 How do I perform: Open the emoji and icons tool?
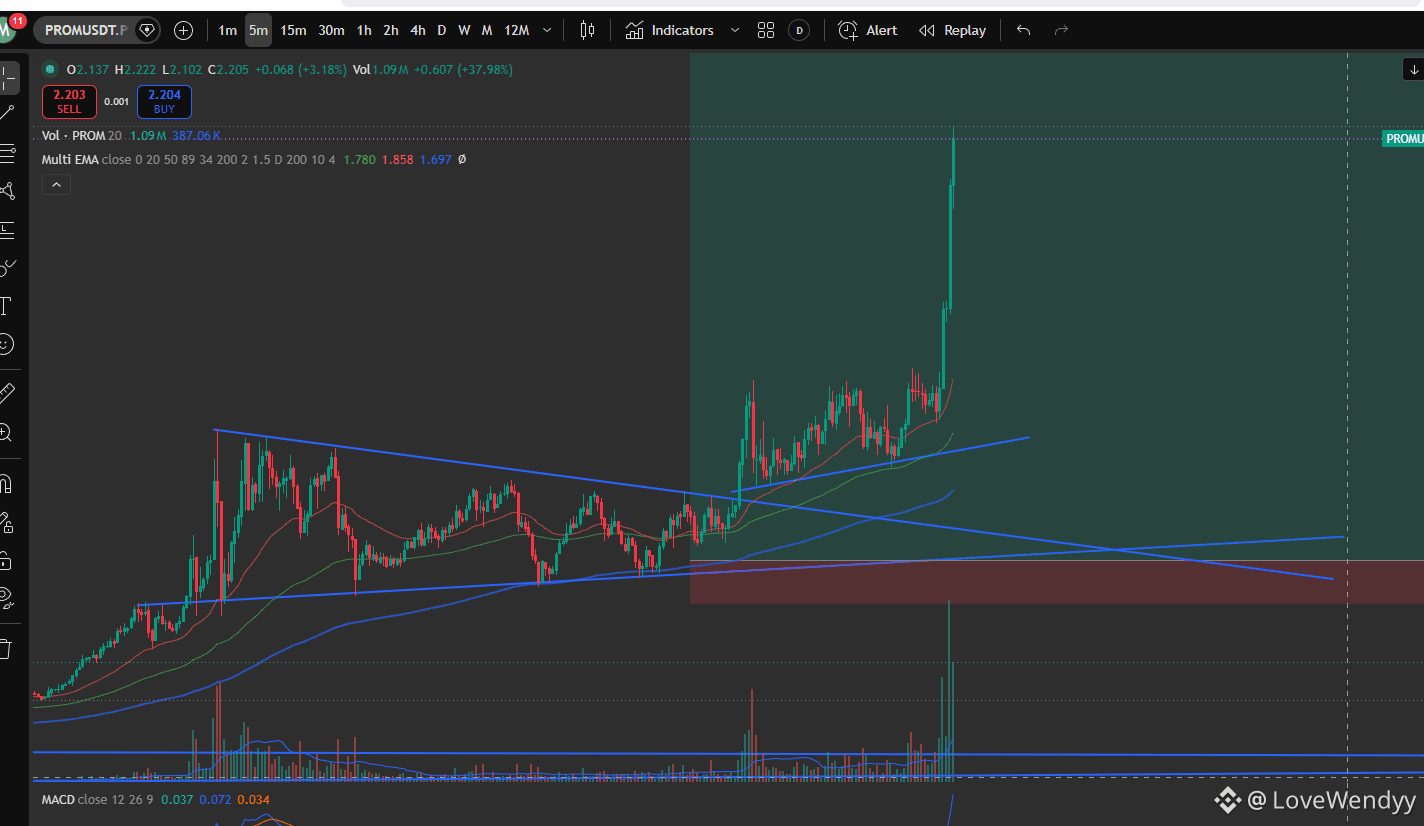6,344
